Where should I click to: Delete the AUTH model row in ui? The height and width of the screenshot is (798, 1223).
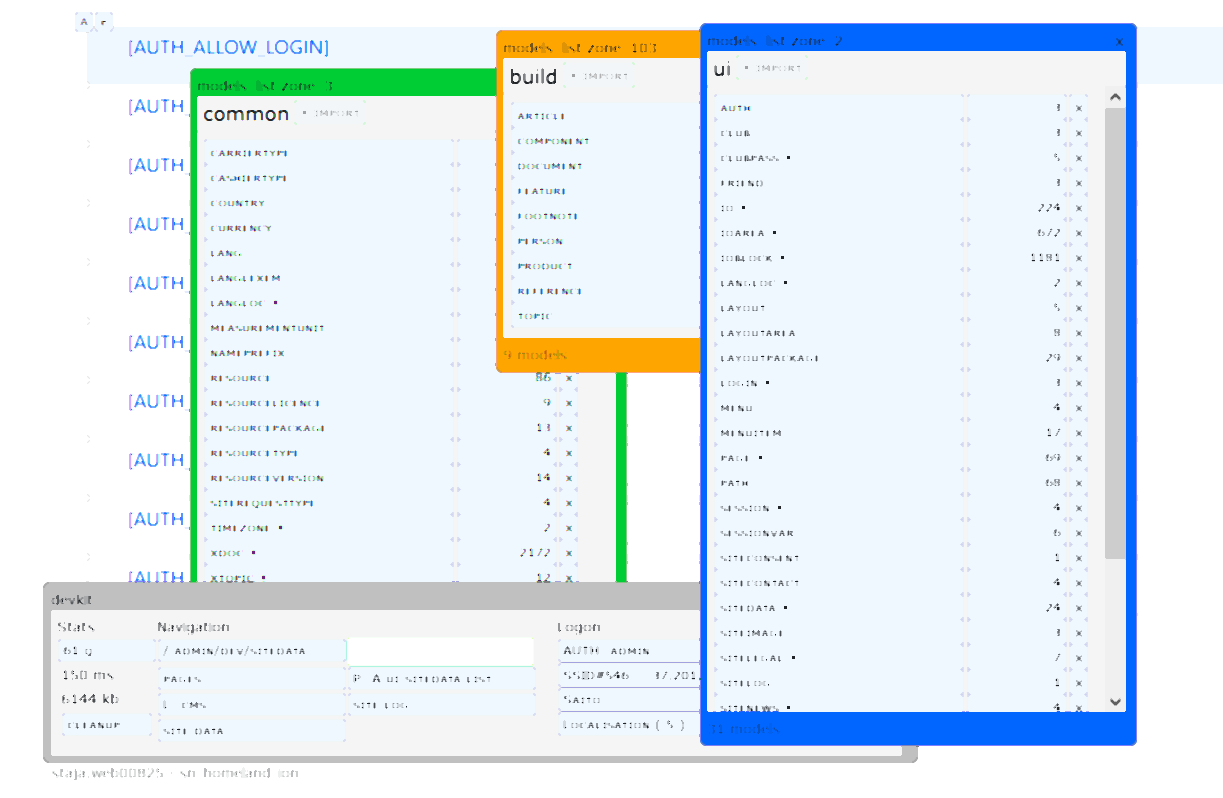point(1079,108)
